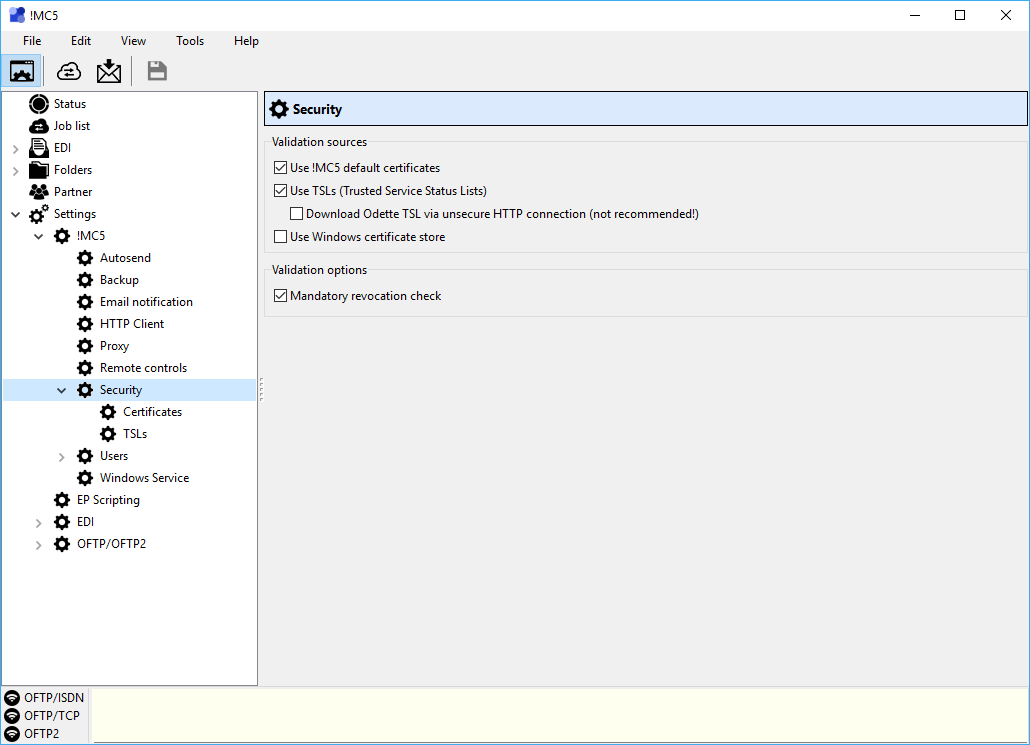Open the Job list cloud icon

(x=39, y=126)
